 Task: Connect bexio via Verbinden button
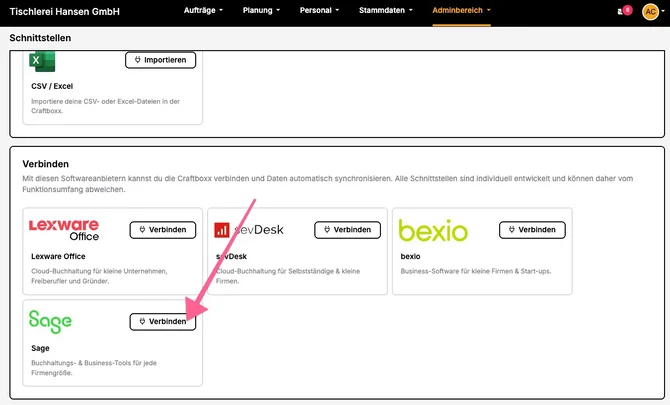[x=532, y=230]
